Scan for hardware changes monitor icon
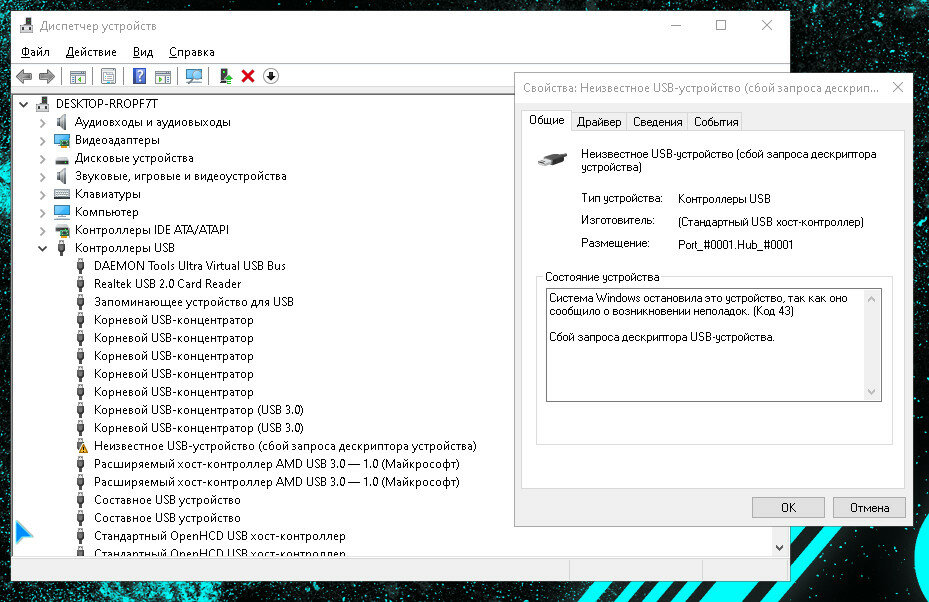The width and height of the screenshot is (929, 602). pyautogui.click(x=194, y=76)
